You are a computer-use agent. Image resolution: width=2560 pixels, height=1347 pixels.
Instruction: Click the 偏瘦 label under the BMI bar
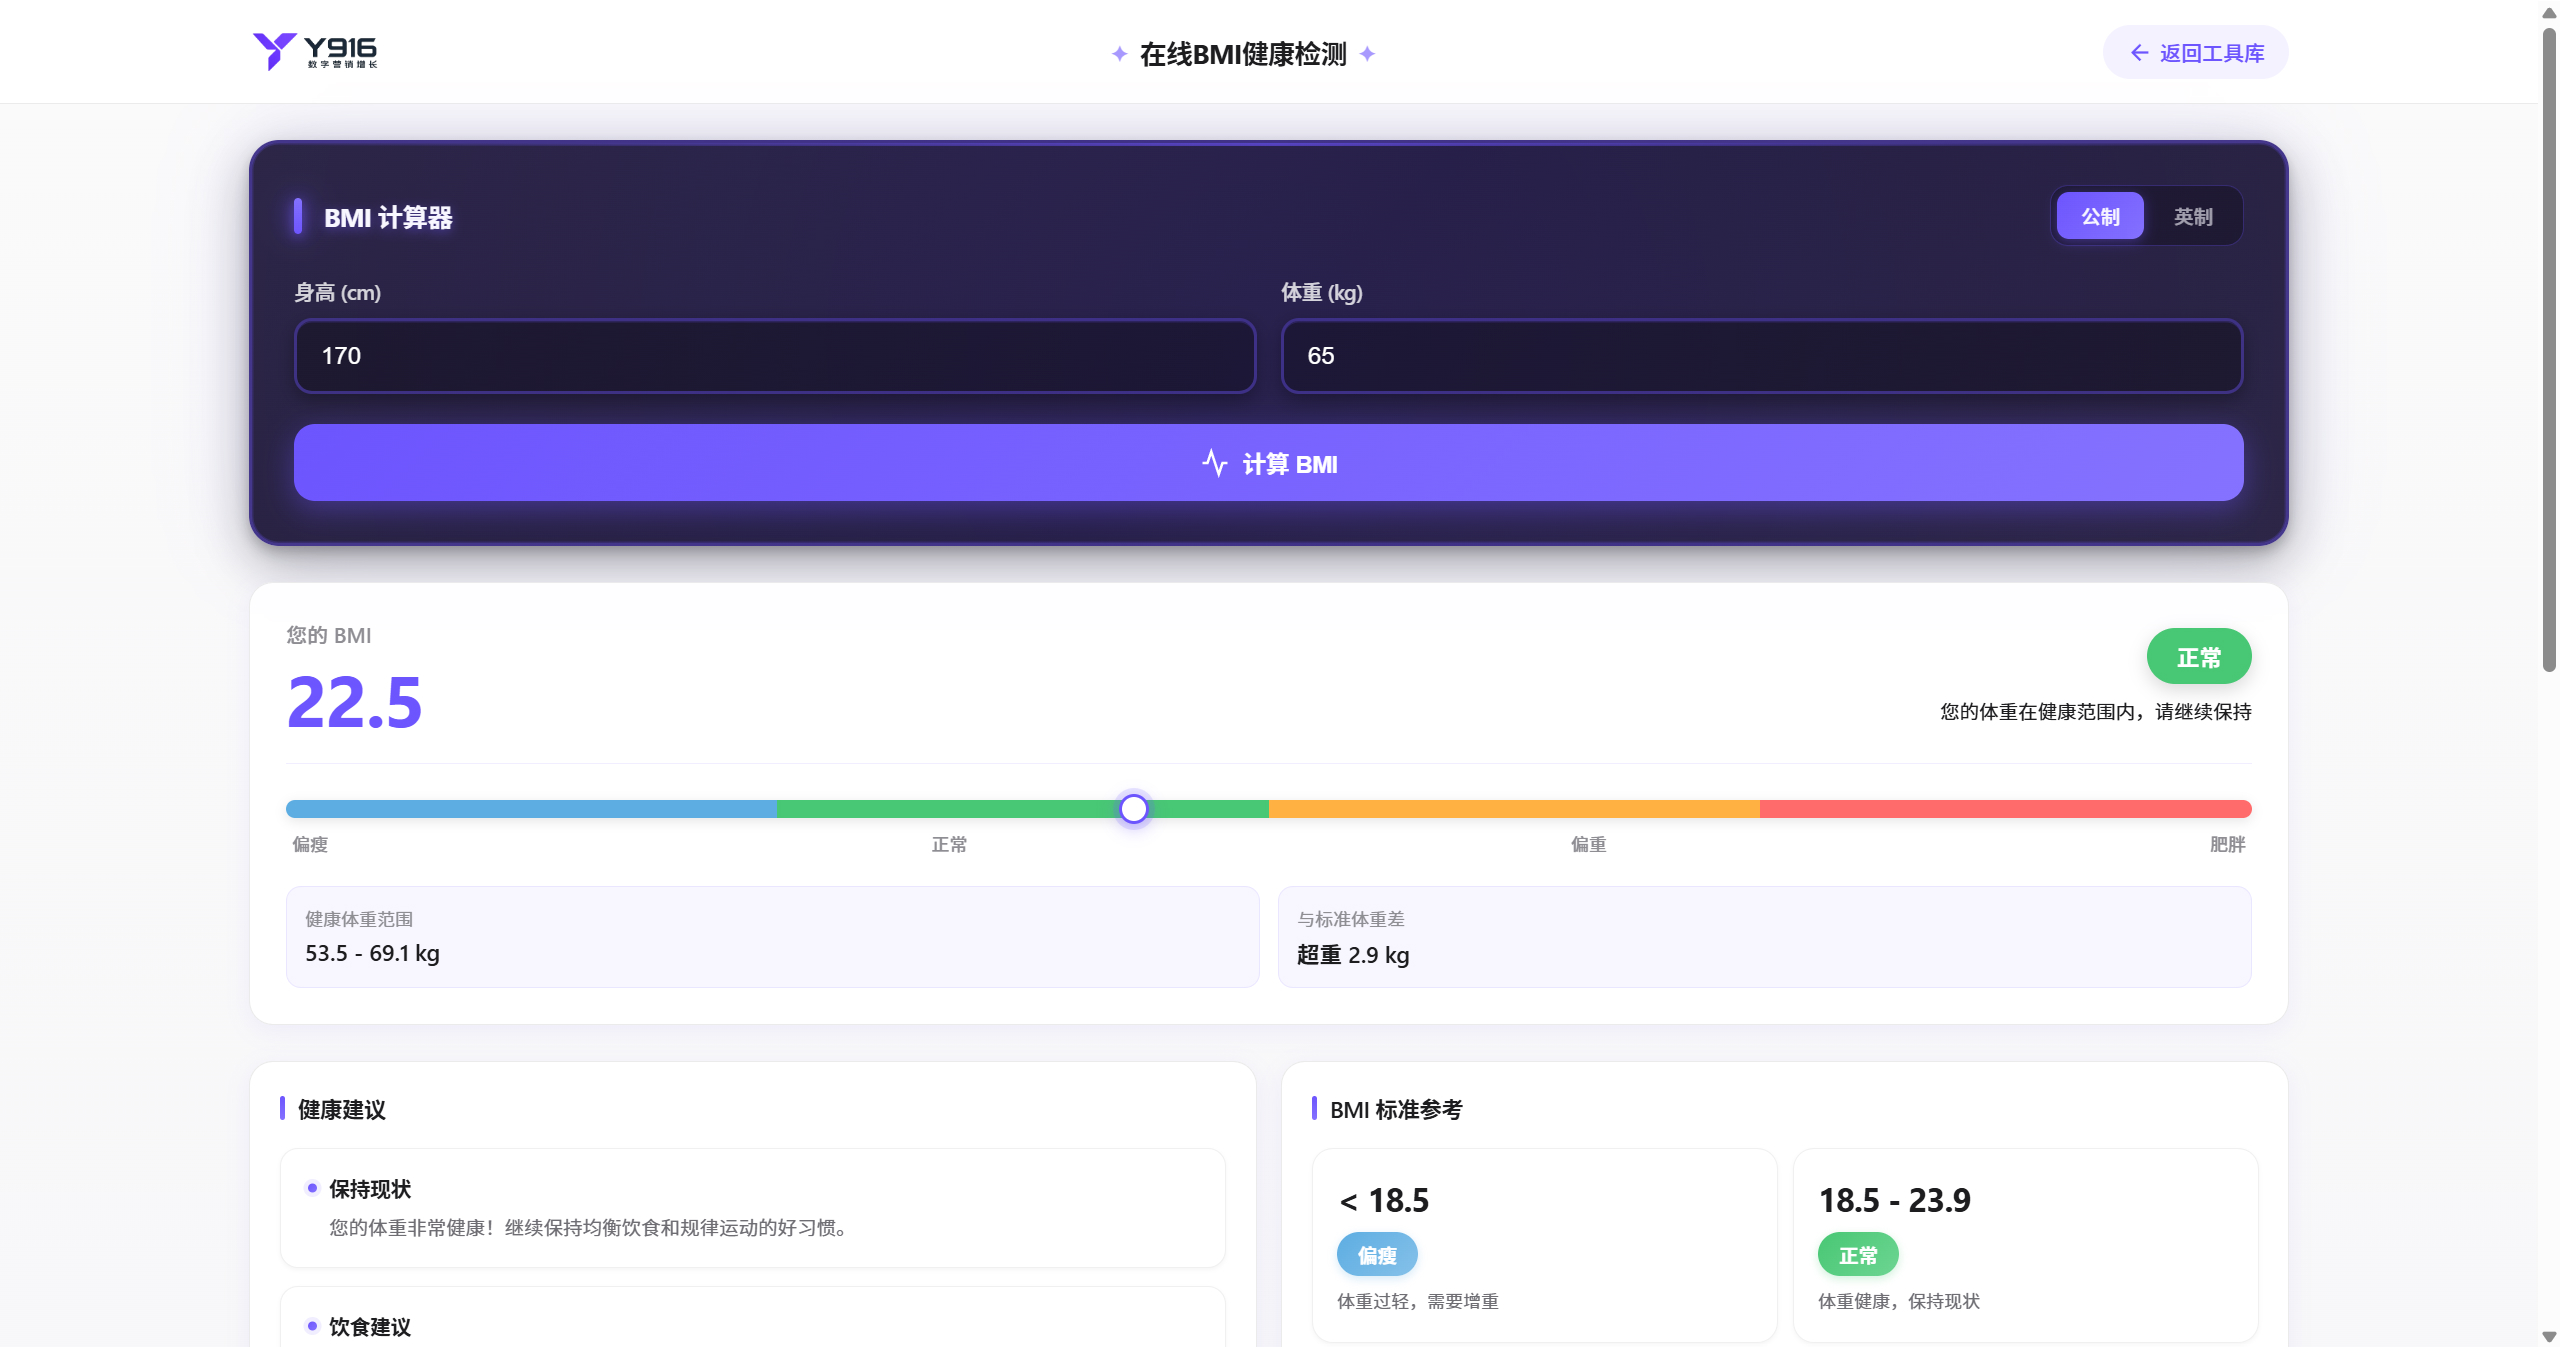[310, 844]
